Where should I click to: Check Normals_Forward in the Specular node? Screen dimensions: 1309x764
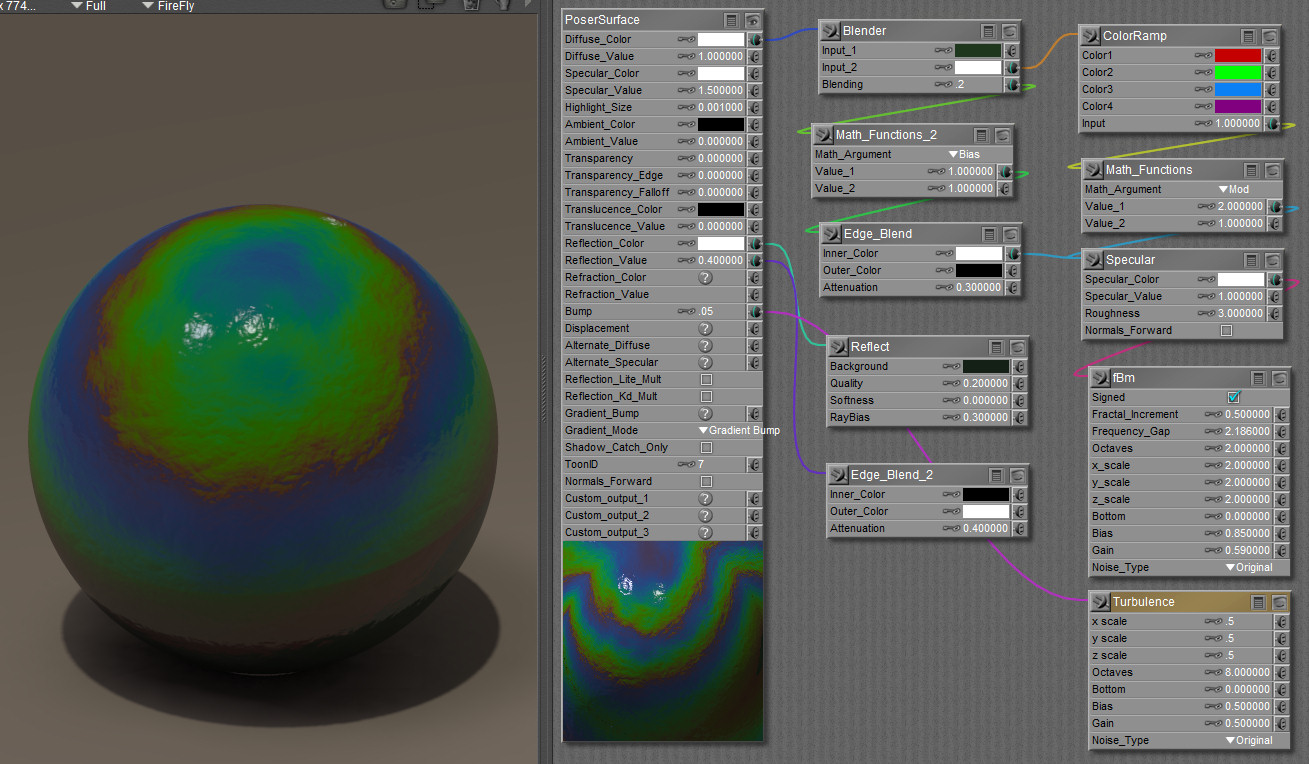(1227, 331)
